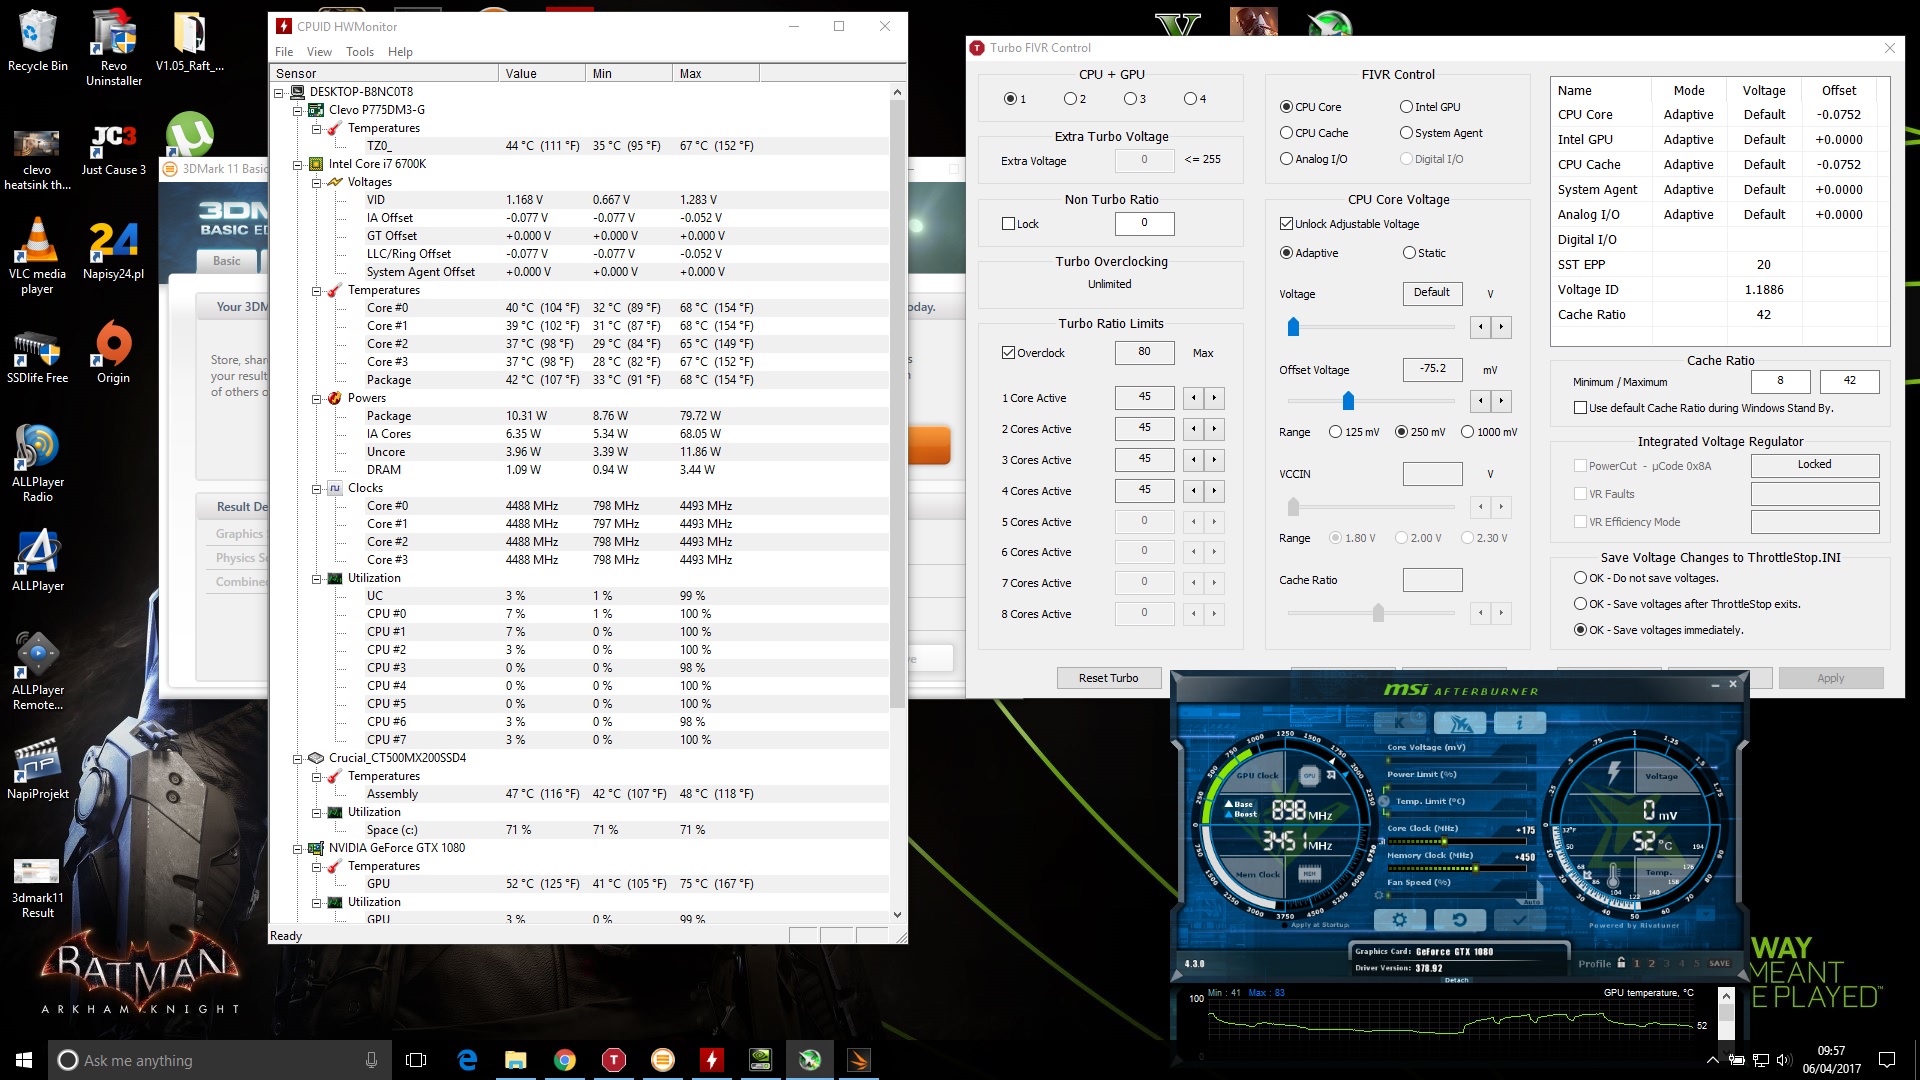Open MSI Afterburner settings gear button

[x=1399, y=920]
